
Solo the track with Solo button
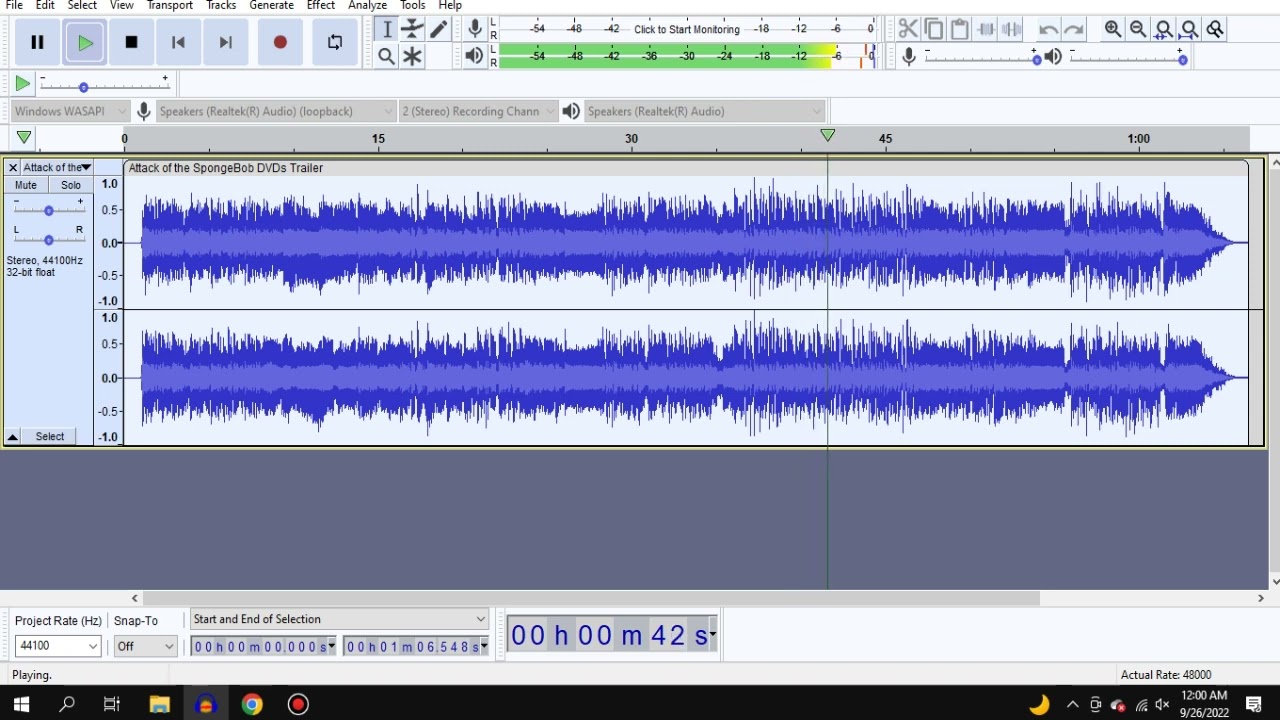71,185
